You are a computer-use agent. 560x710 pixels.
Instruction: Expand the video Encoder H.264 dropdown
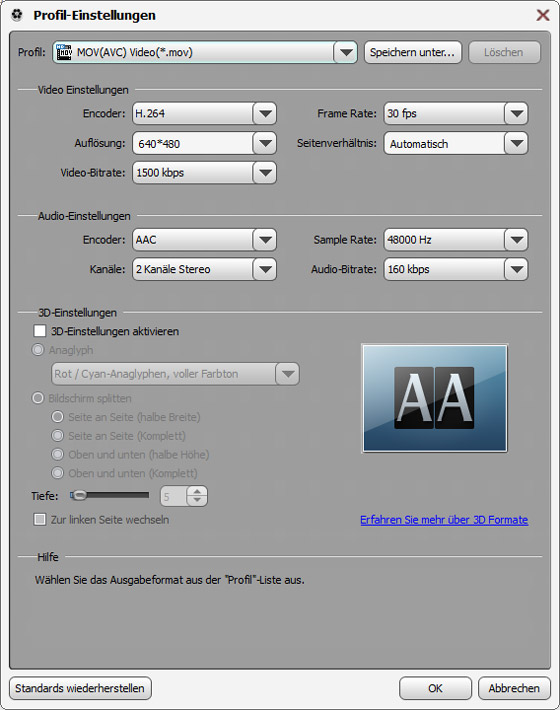pos(265,113)
